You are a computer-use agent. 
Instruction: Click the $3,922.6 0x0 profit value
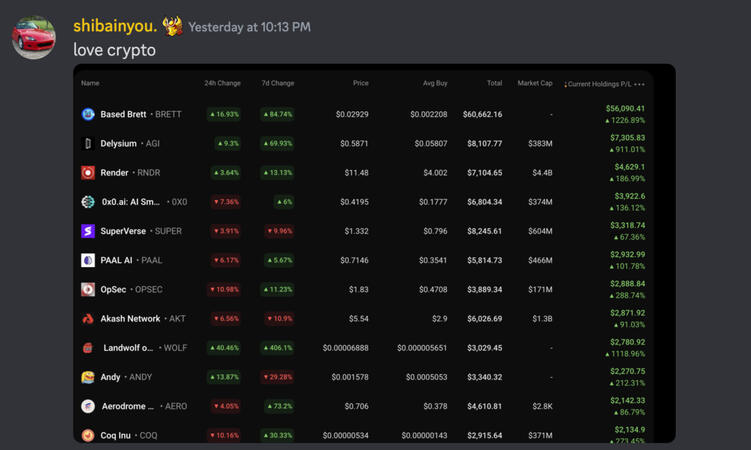coord(629,196)
